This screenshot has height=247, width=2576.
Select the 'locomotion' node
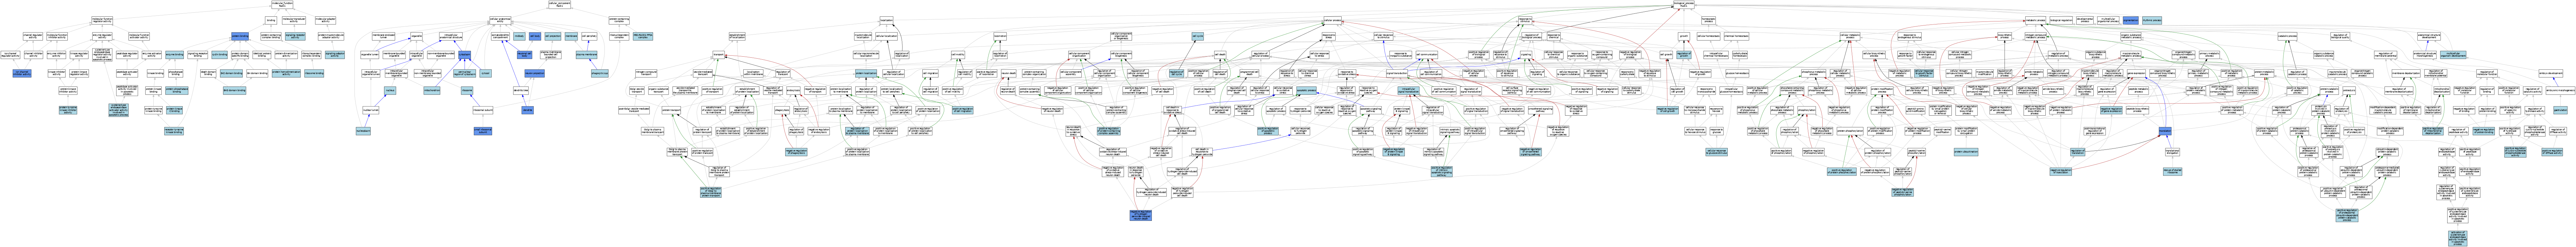click(1000, 36)
